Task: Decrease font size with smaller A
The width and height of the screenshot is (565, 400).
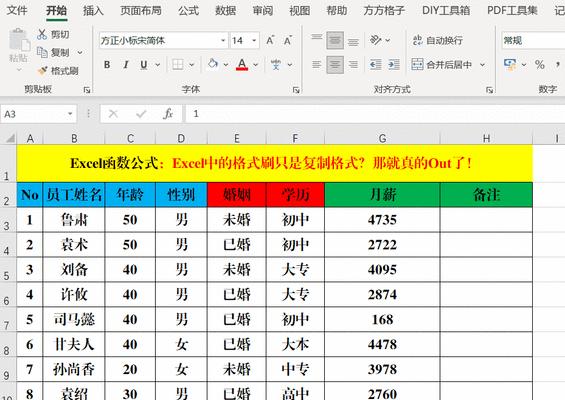Action: point(288,40)
